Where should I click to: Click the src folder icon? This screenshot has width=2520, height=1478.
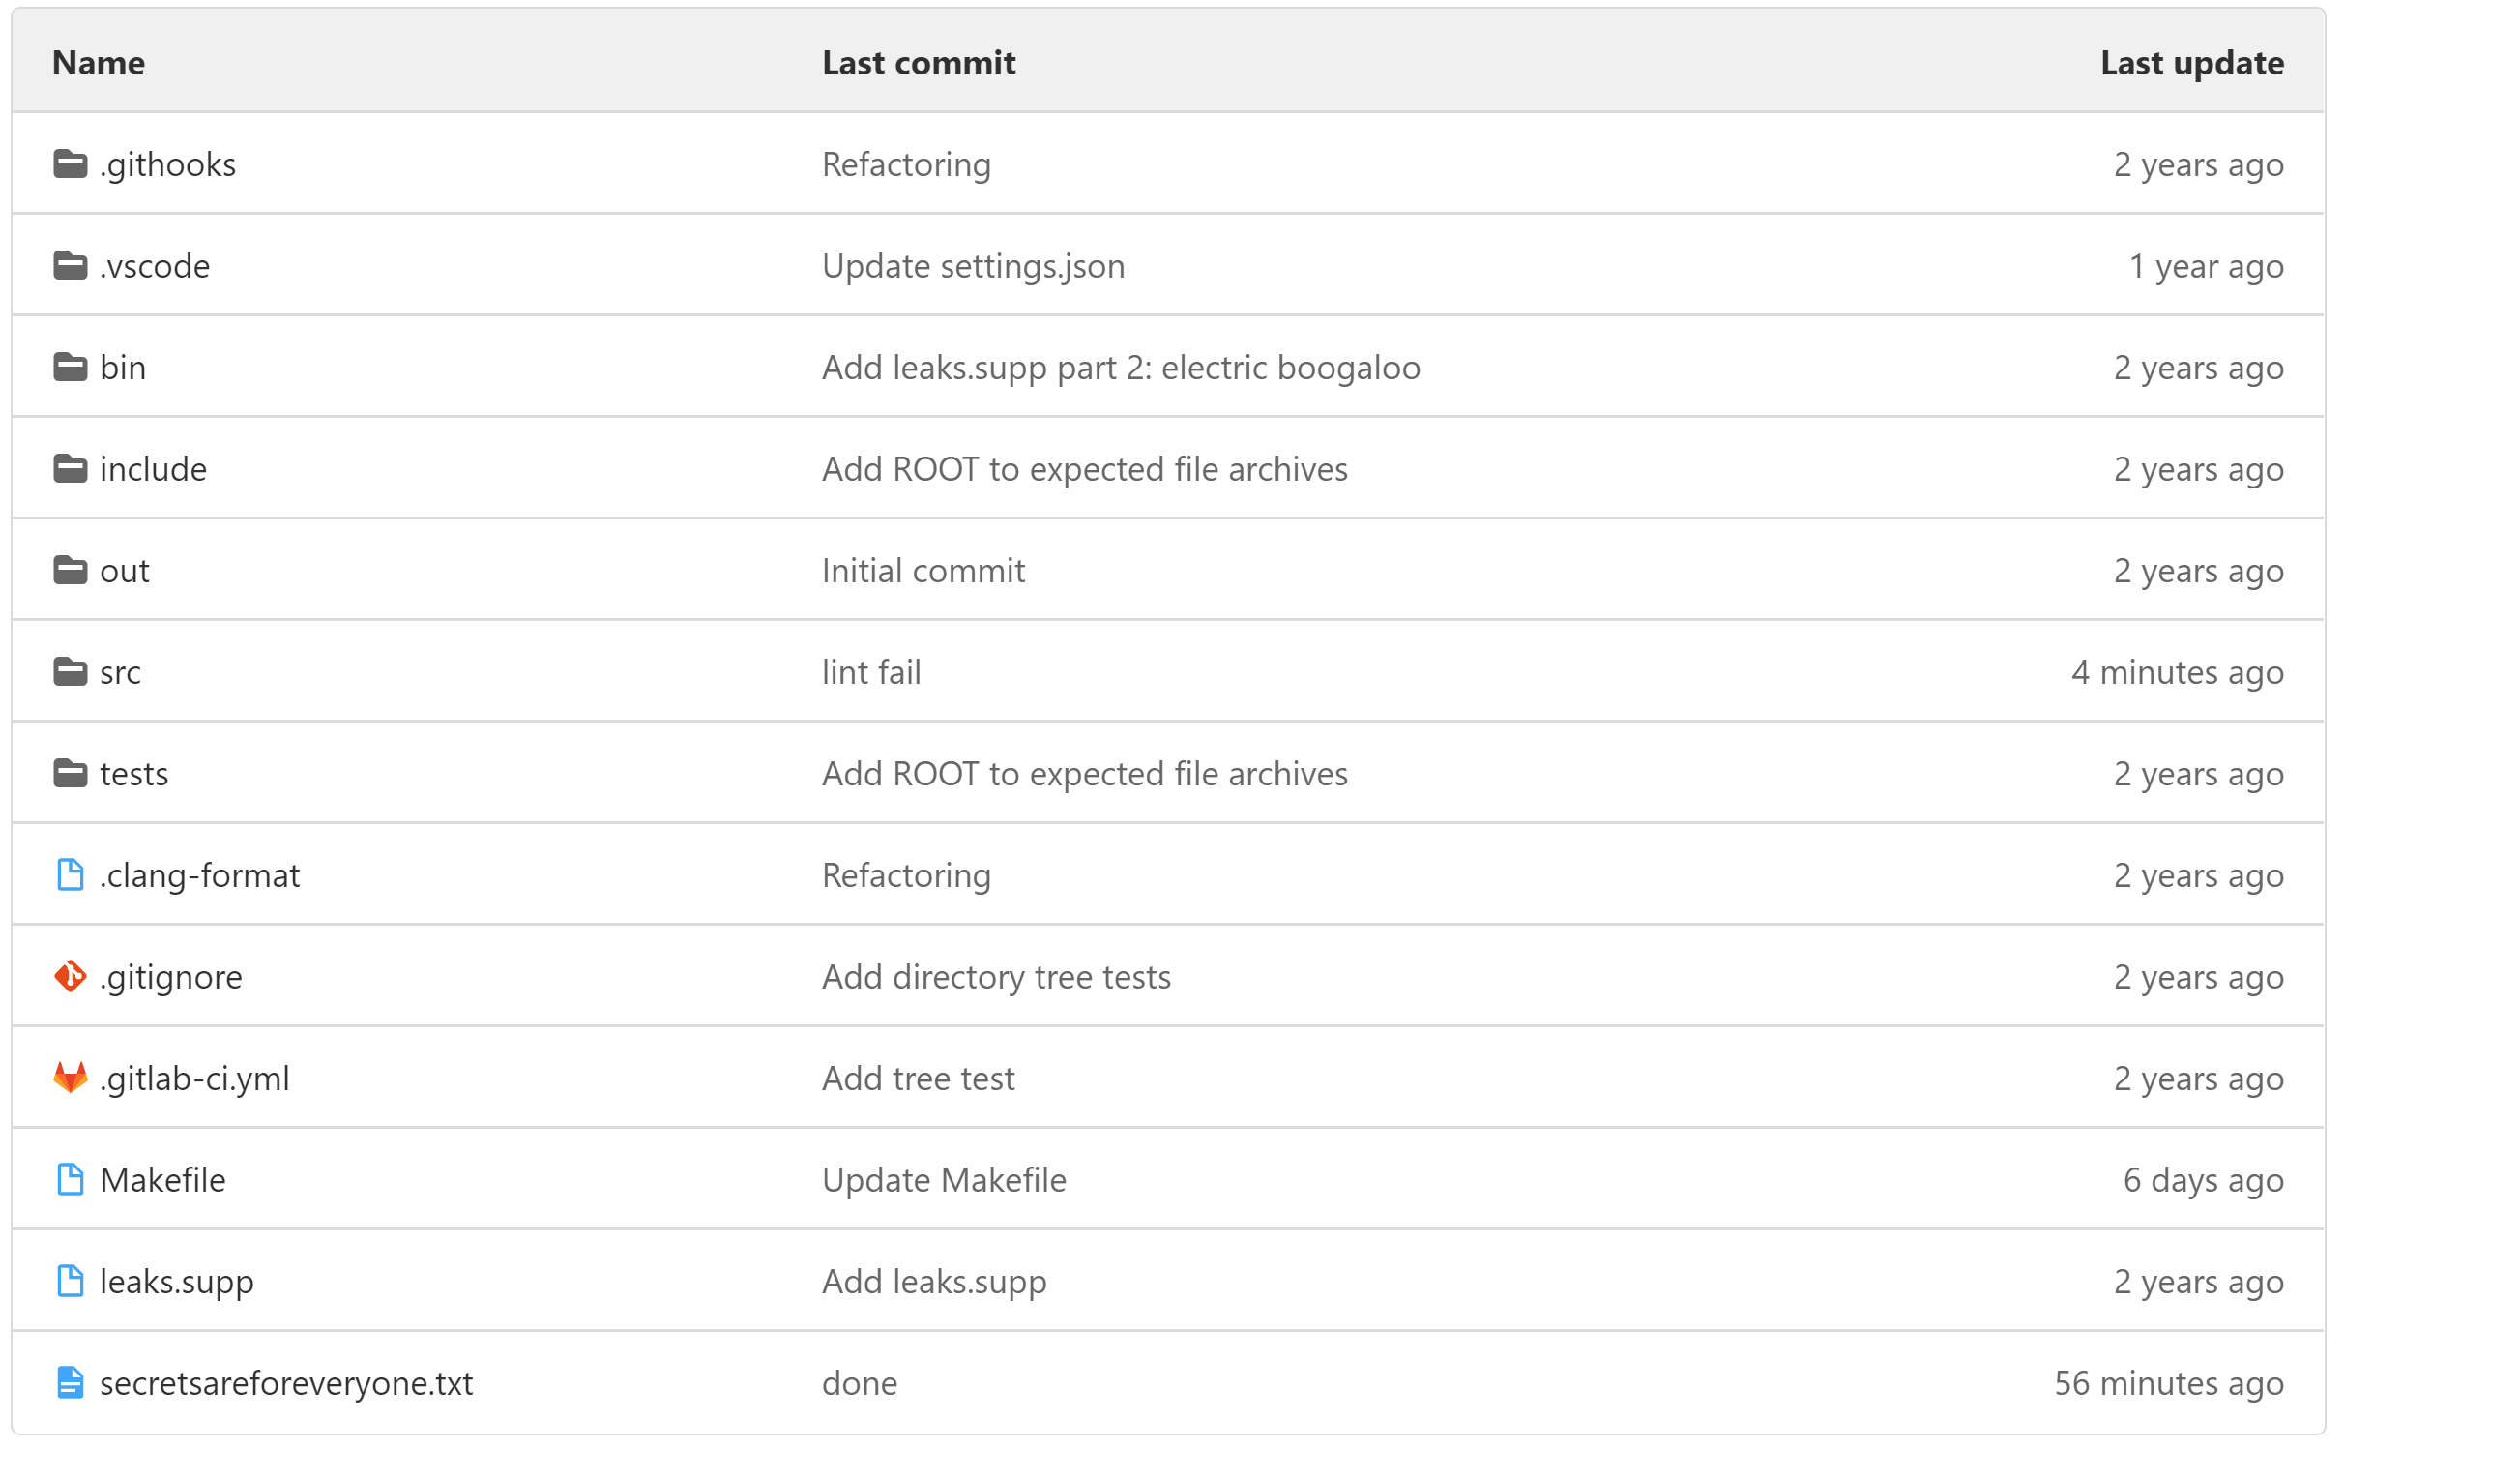click(70, 672)
